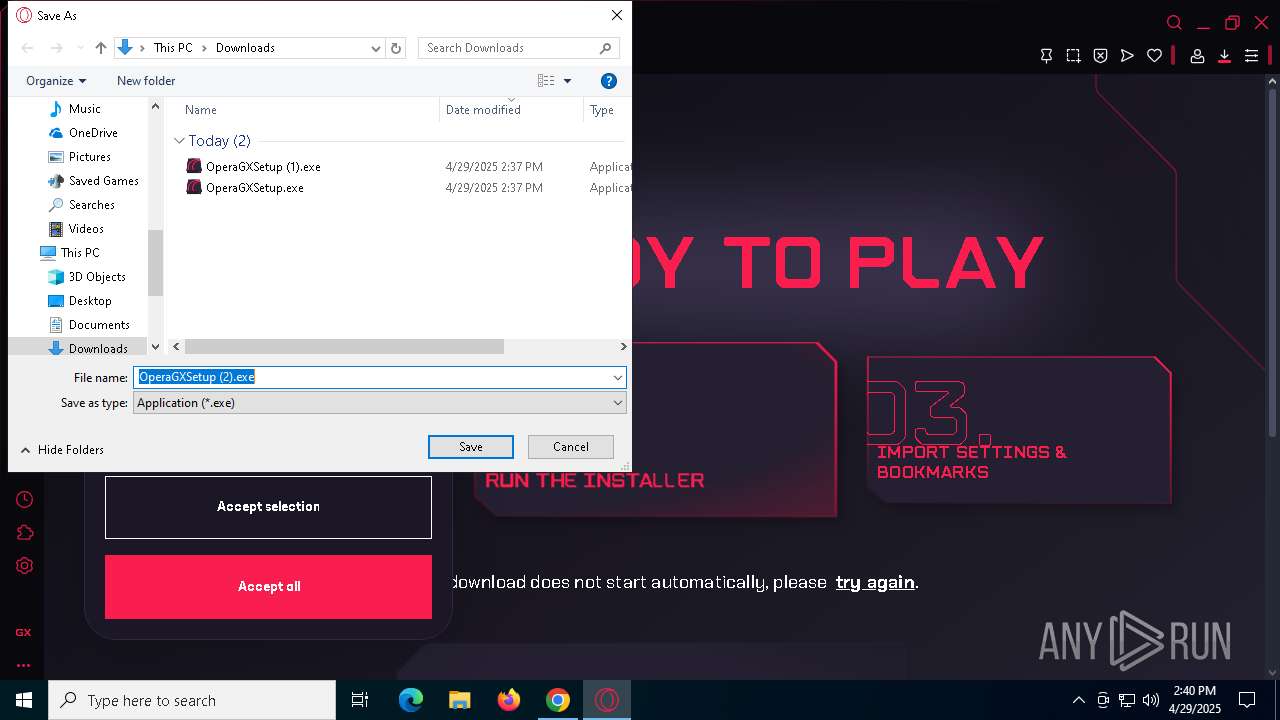Open sidebar three-dots more menu
Viewport: 1280px width, 720px height.
23,665
